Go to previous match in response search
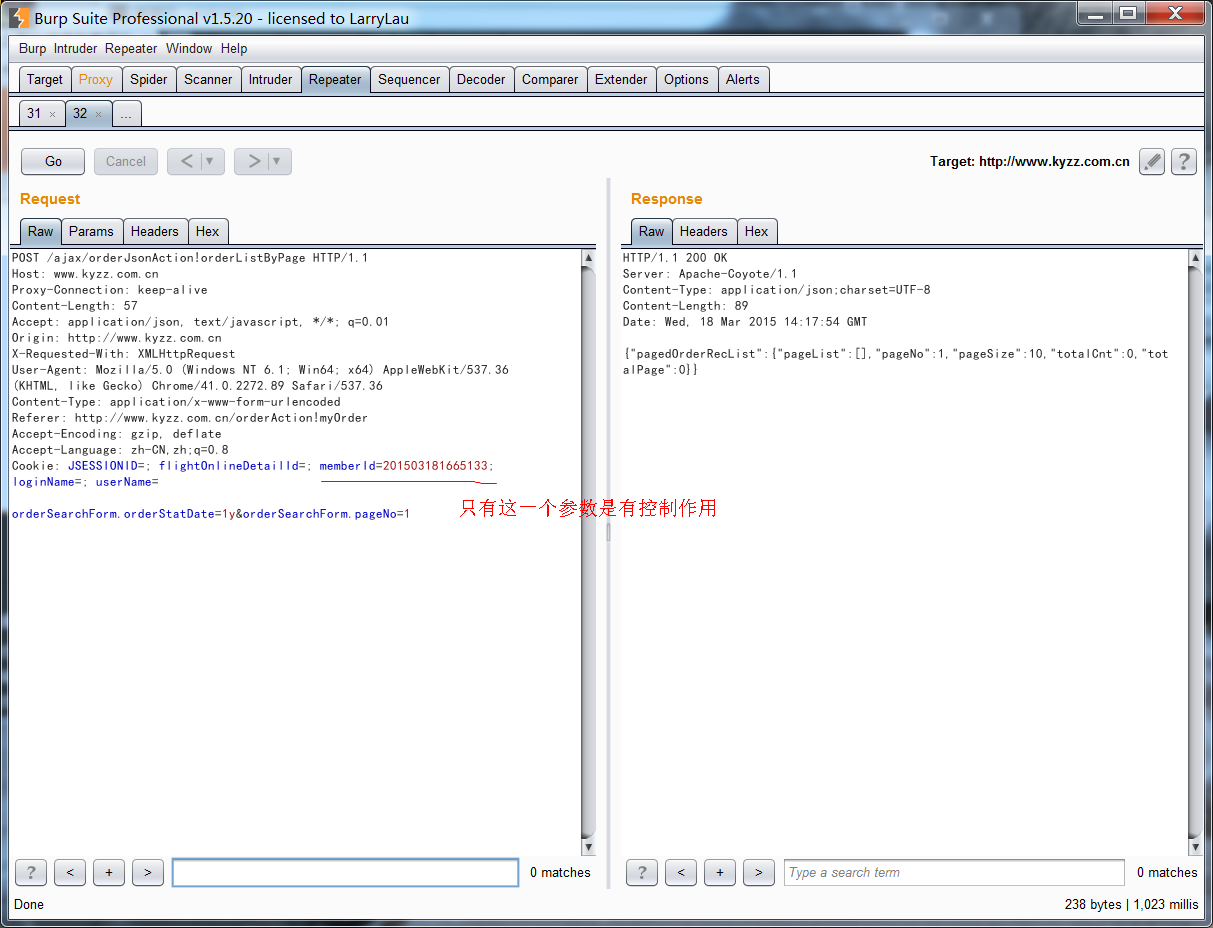The height and width of the screenshot is (928, 1213). point(681,873)
